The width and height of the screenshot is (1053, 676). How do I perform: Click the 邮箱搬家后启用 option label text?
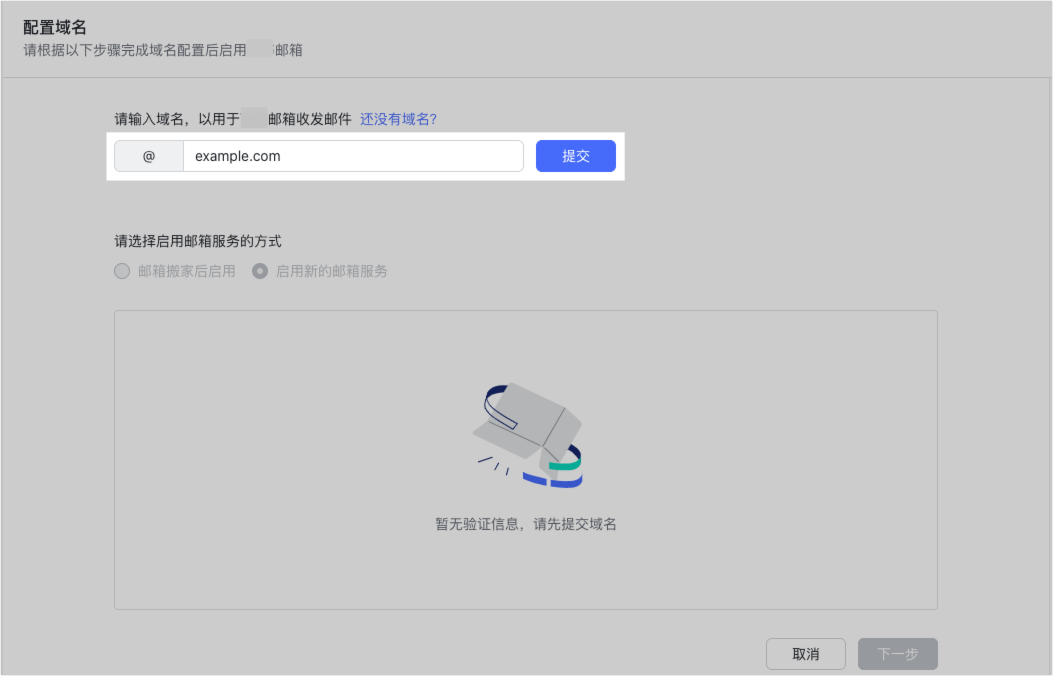186,271
